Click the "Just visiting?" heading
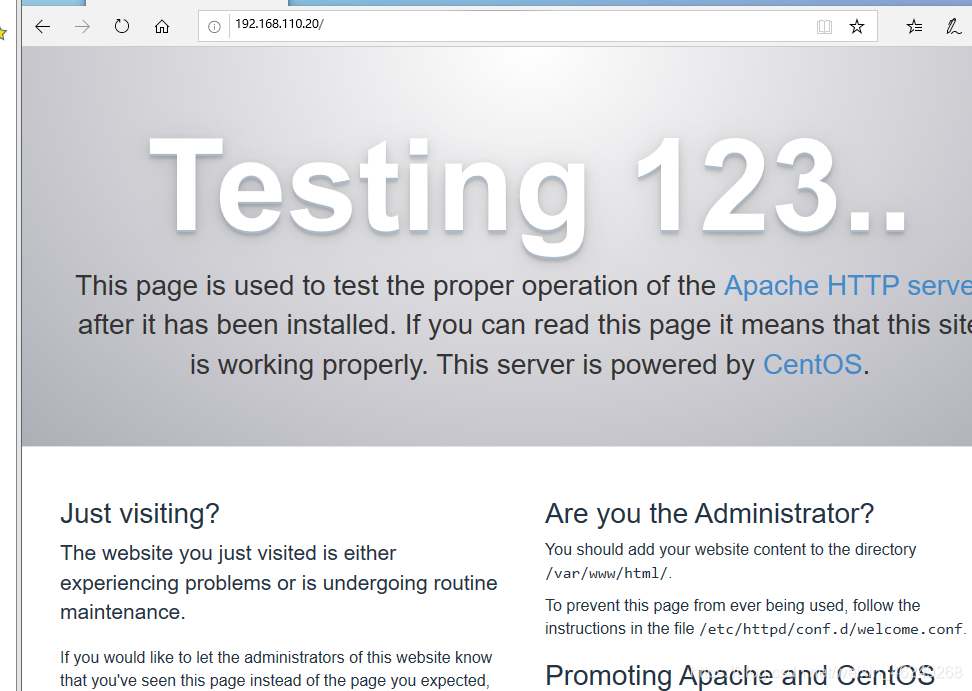The image size is (972, 691). point(140,514)
